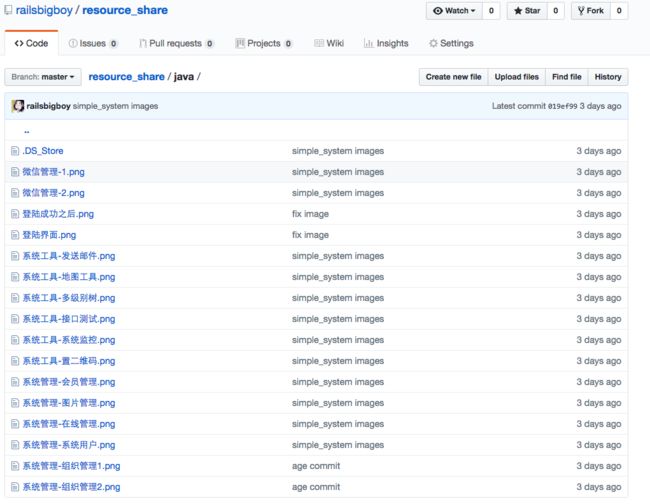
Task: Click the Issues circle icon
Action: (x=73, y=43)
